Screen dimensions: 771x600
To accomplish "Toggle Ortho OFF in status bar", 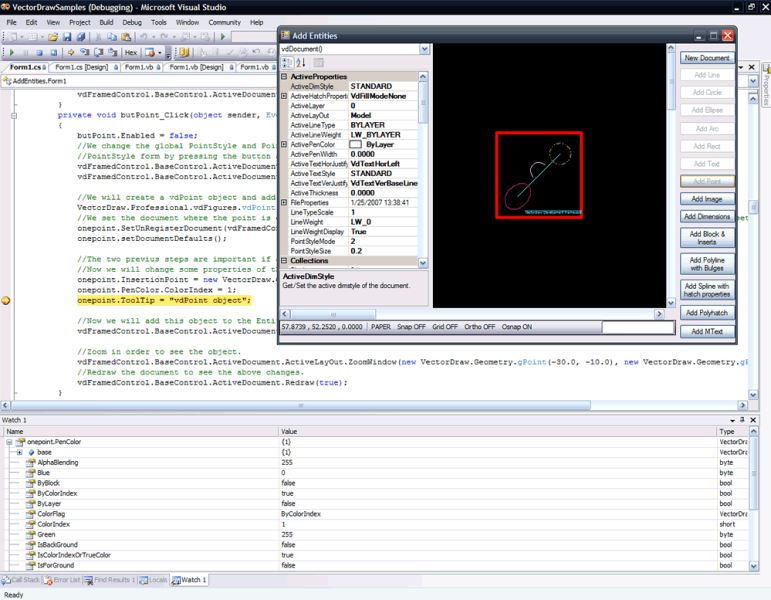I will coord(479,327).
